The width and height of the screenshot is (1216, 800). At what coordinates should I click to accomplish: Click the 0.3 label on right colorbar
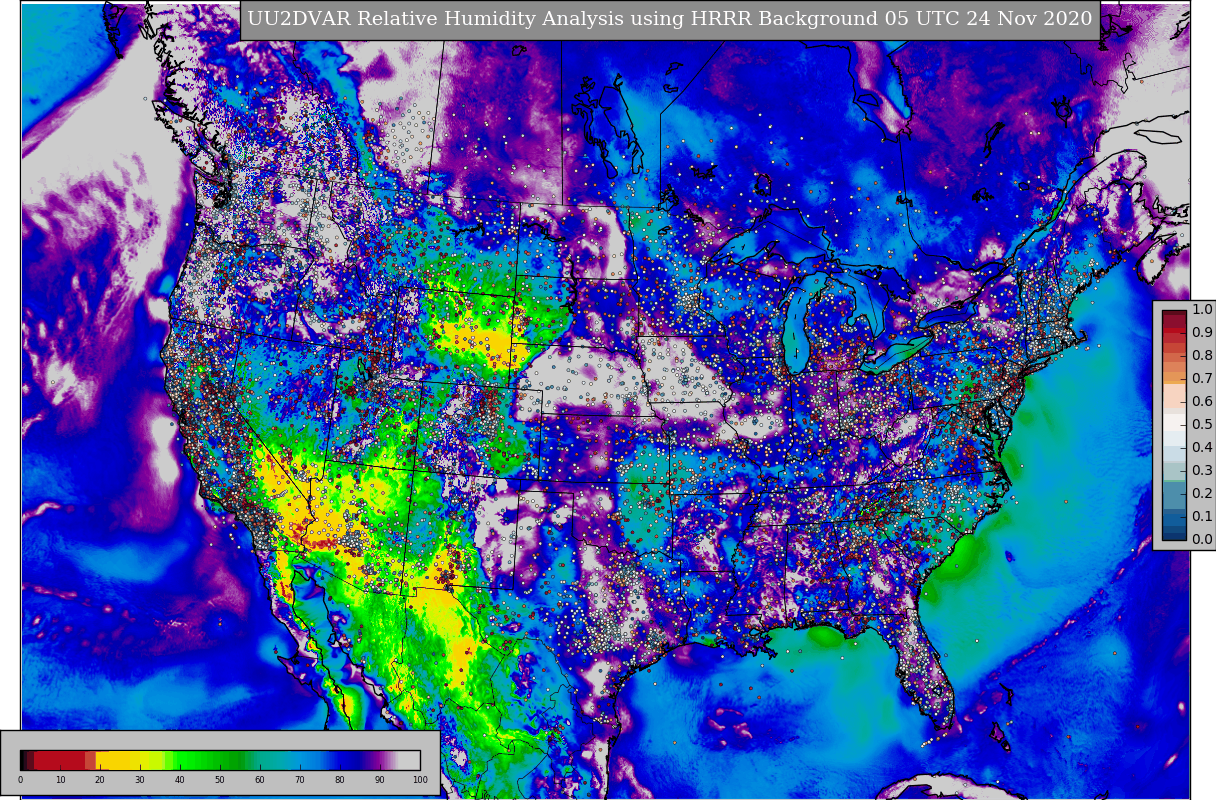(1202, 471)
